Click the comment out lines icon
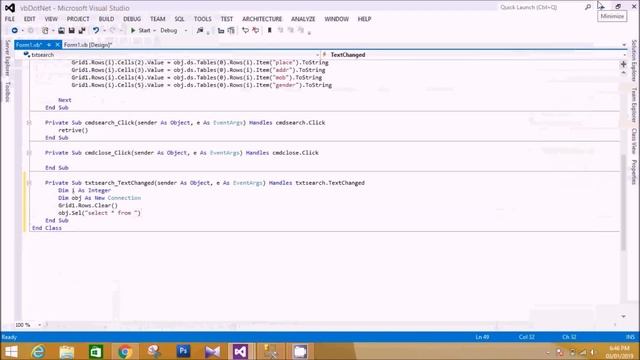The height and width of the screenshot is (360, 640). (245, 31)
